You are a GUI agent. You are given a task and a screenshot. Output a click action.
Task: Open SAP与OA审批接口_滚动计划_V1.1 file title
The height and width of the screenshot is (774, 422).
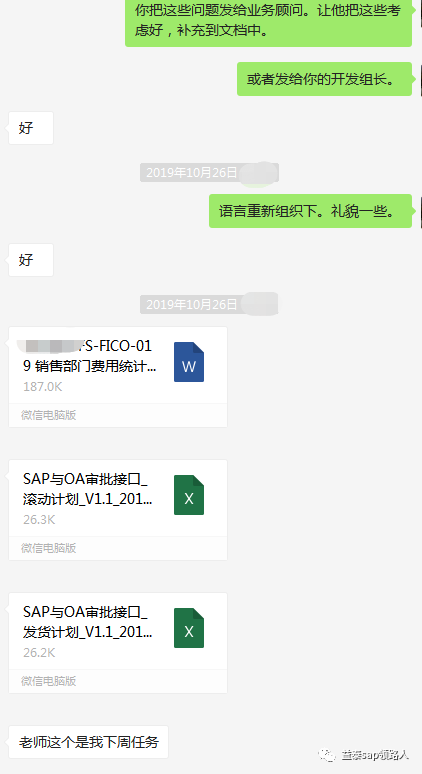pyautogui.click(x=88, y=489)
